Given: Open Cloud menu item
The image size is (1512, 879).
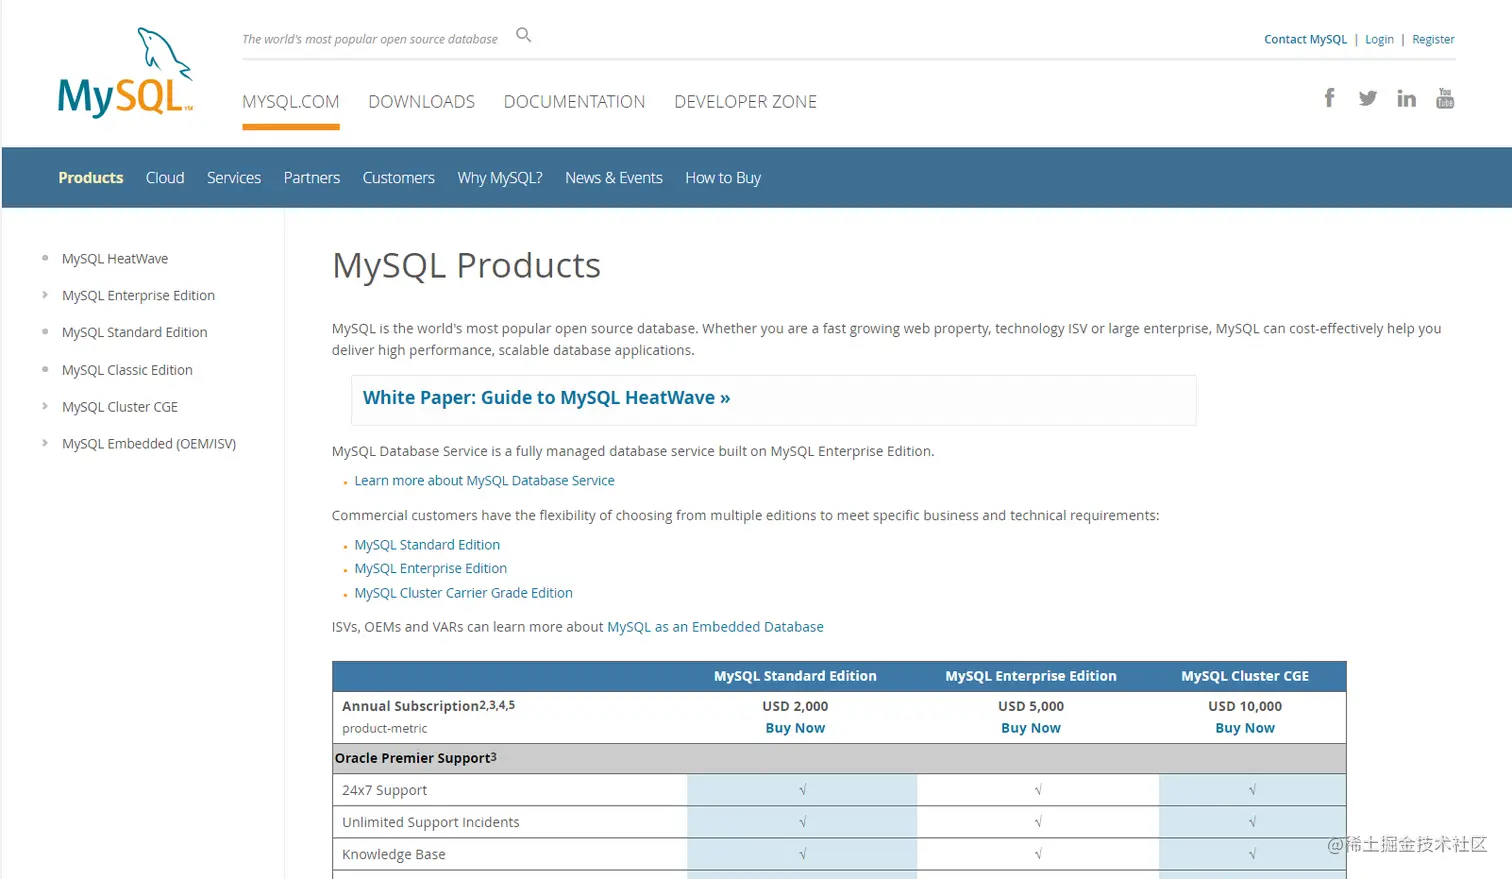Looking at the screenshot, I should click(x=165, y=178).
